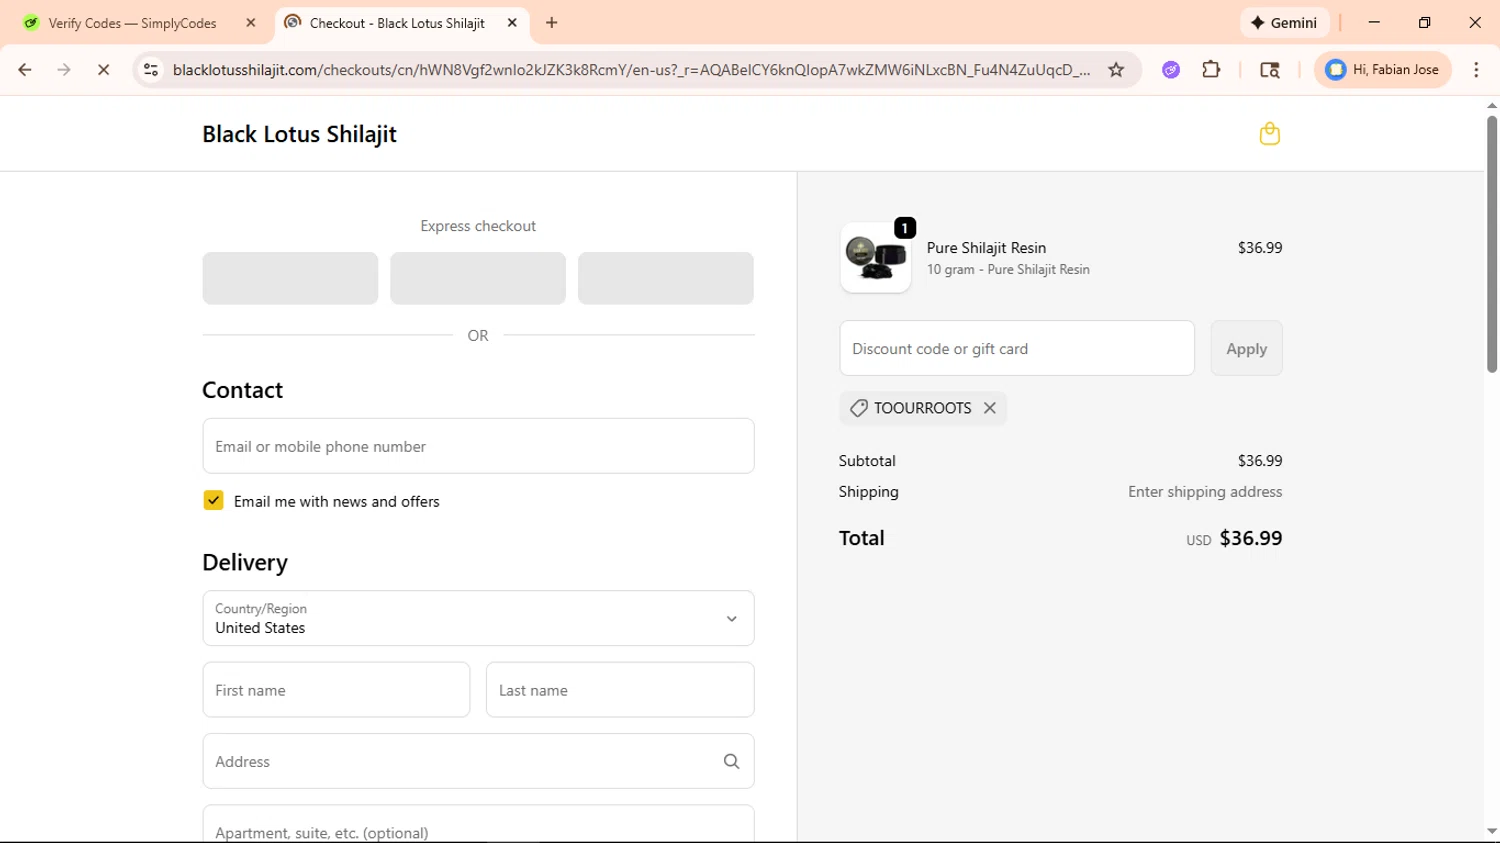
Task: Focus the Address field
Action: point(478,761)
